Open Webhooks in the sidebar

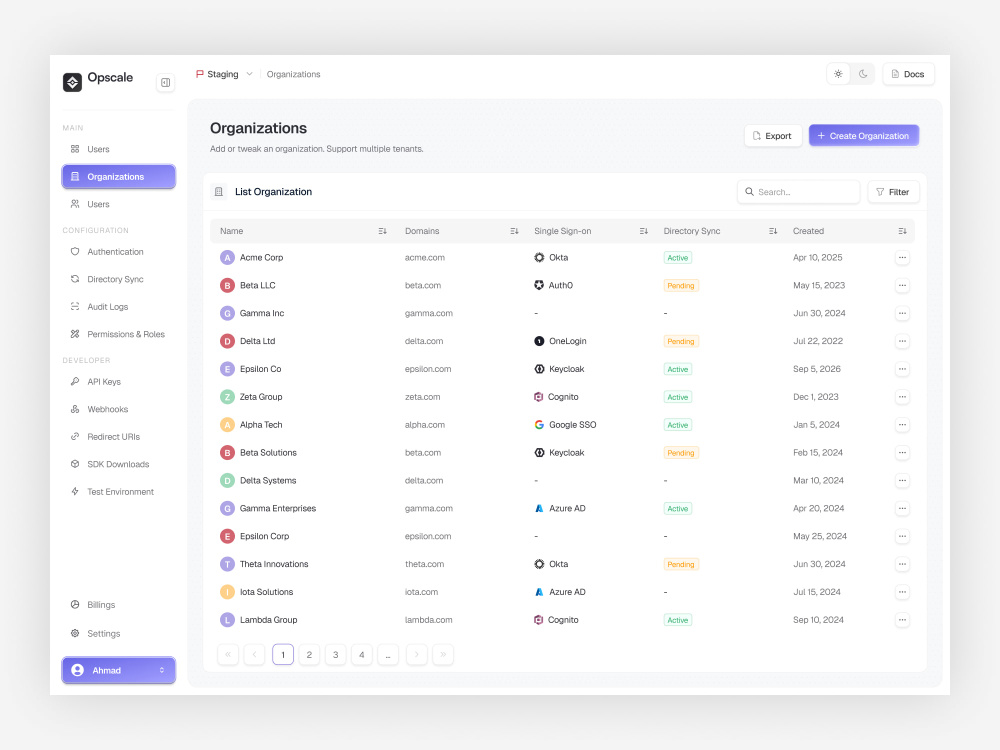tap(119, 409)
